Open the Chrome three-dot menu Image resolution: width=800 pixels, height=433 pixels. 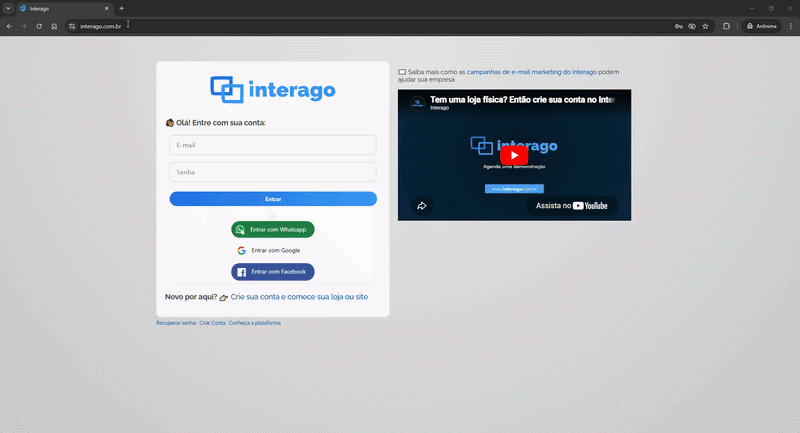click(x=791, y=26)
